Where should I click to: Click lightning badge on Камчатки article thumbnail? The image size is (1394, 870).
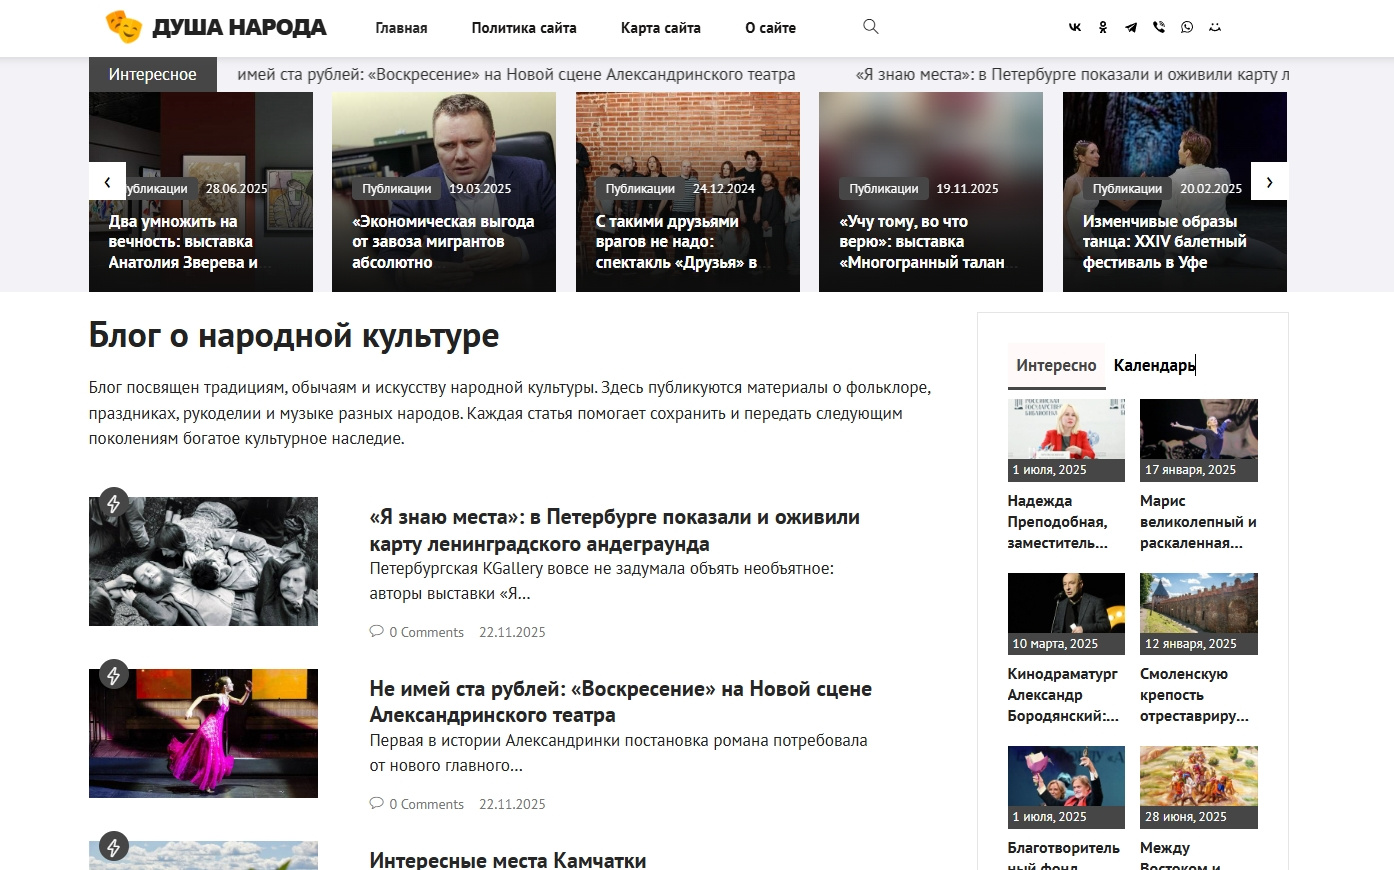[x=114, y=847]
